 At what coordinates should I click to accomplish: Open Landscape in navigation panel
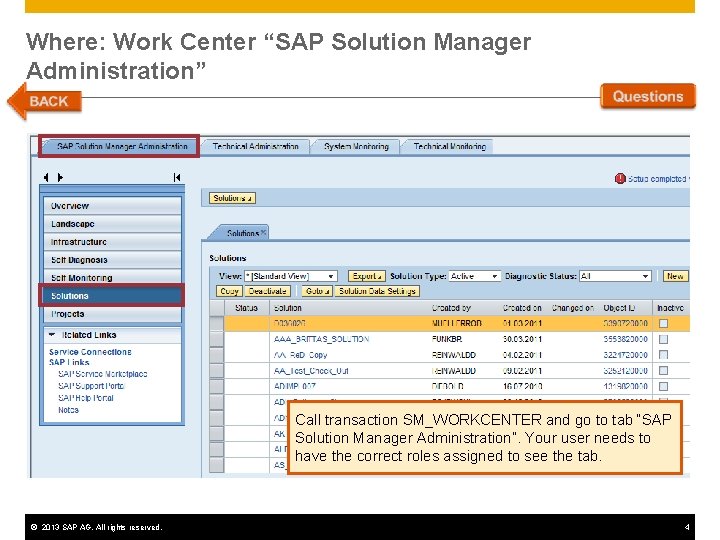112,224
